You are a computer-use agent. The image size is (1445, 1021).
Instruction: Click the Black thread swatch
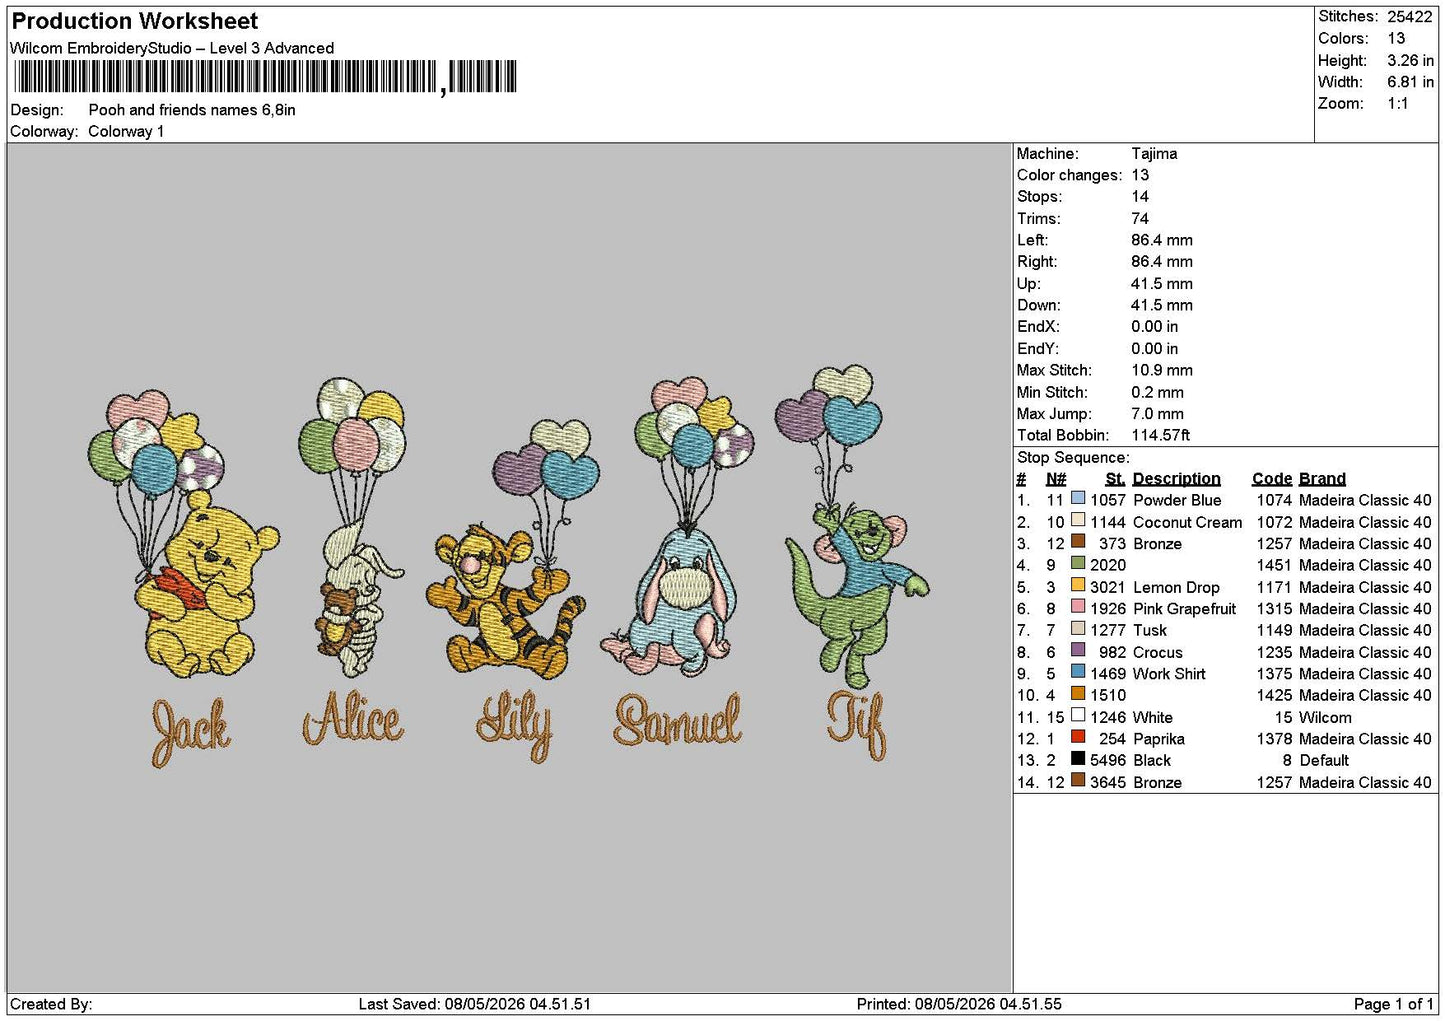[x=1078, y=758]
